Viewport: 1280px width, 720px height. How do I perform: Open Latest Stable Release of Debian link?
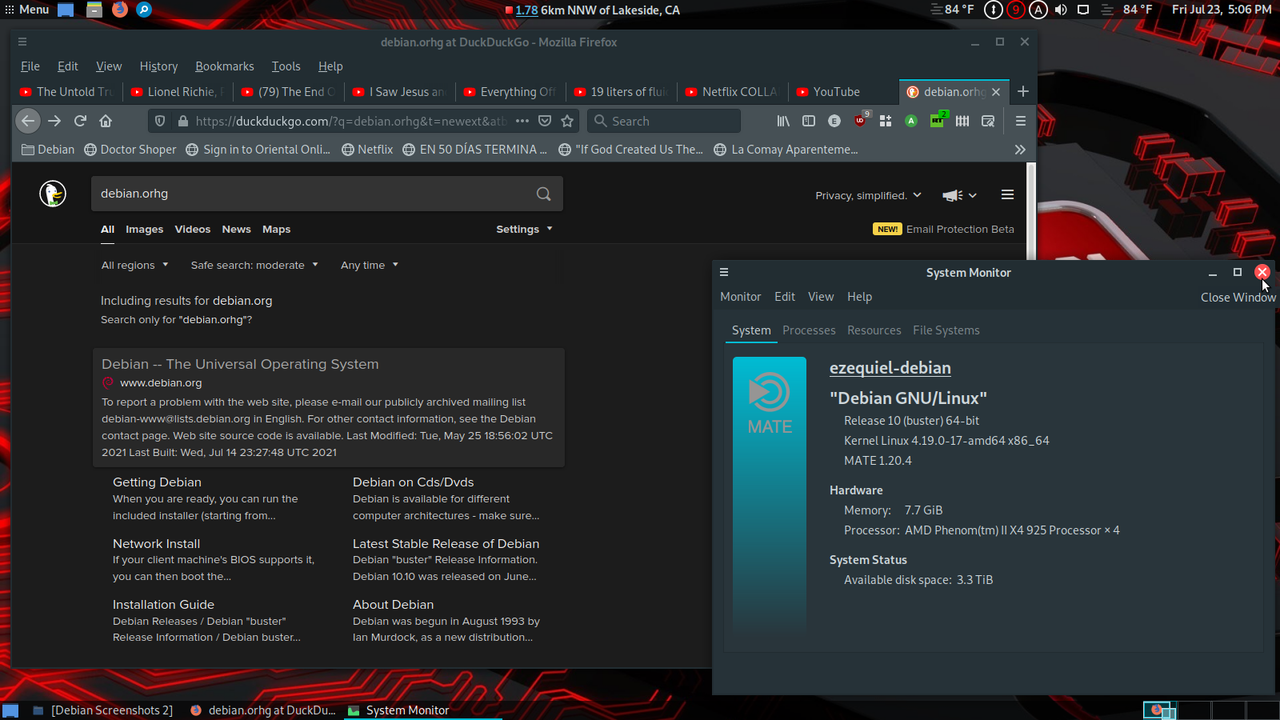[x=446, y=544]
